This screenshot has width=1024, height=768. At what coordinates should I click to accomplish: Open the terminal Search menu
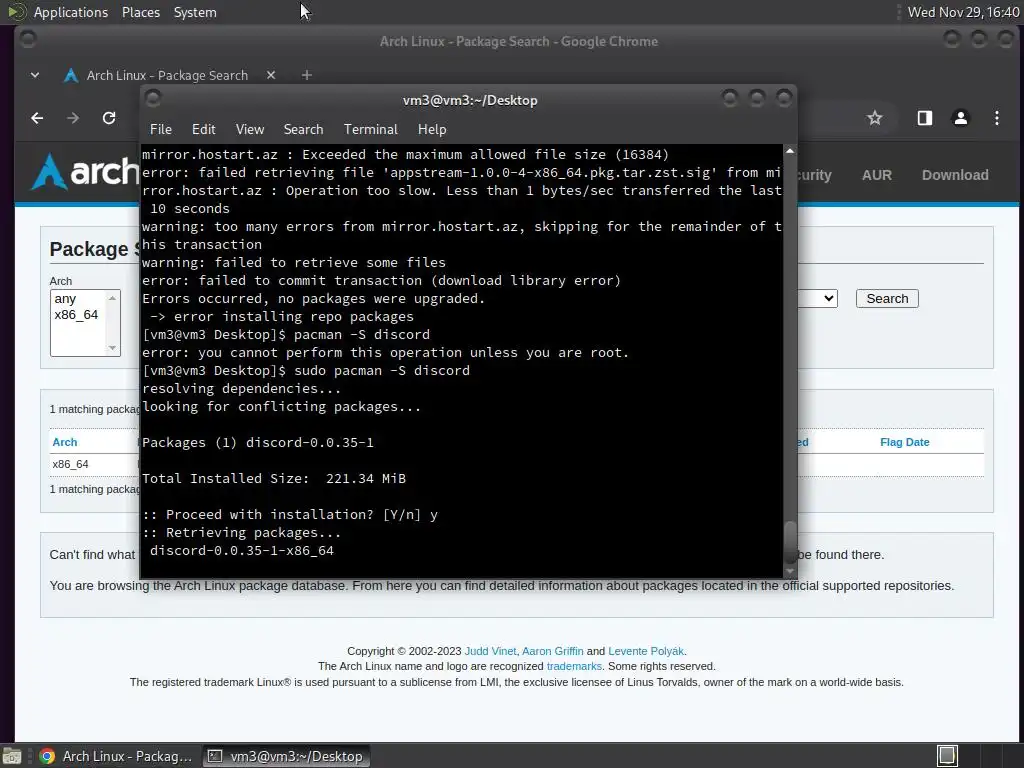pyautogui.click(x=303, y=129)
